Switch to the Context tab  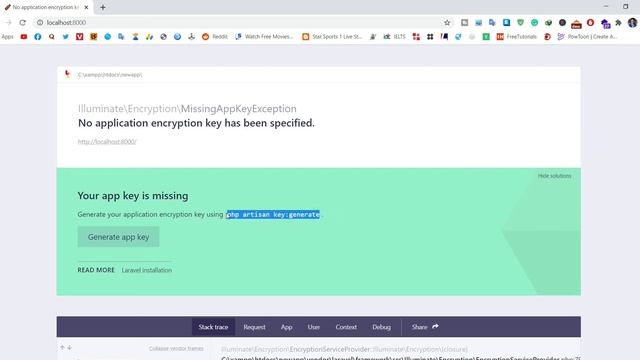coord(346,327)
